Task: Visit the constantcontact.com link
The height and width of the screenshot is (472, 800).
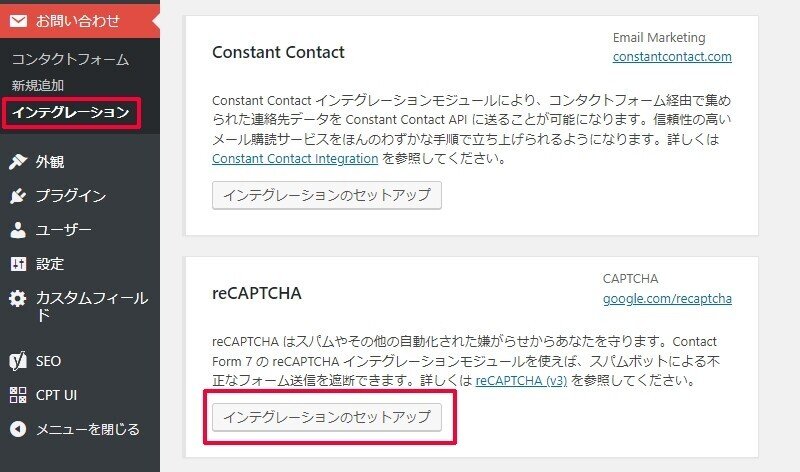Action: pos(672,57)
